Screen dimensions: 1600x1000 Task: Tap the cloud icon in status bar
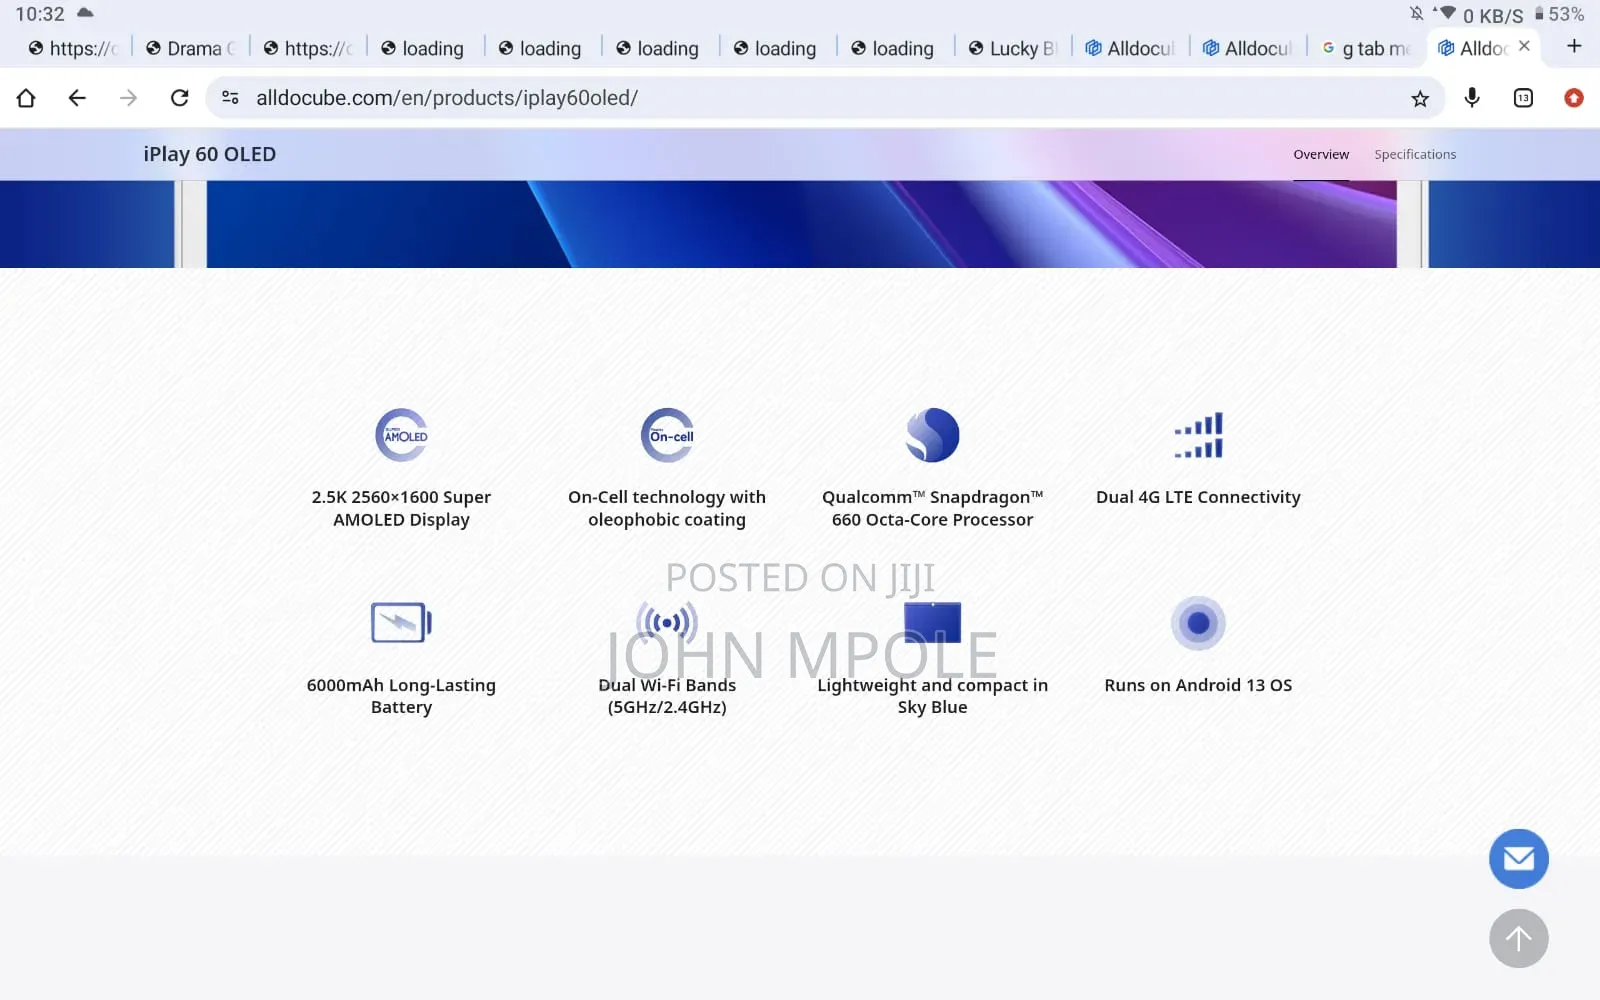click(x=85, y=13)
